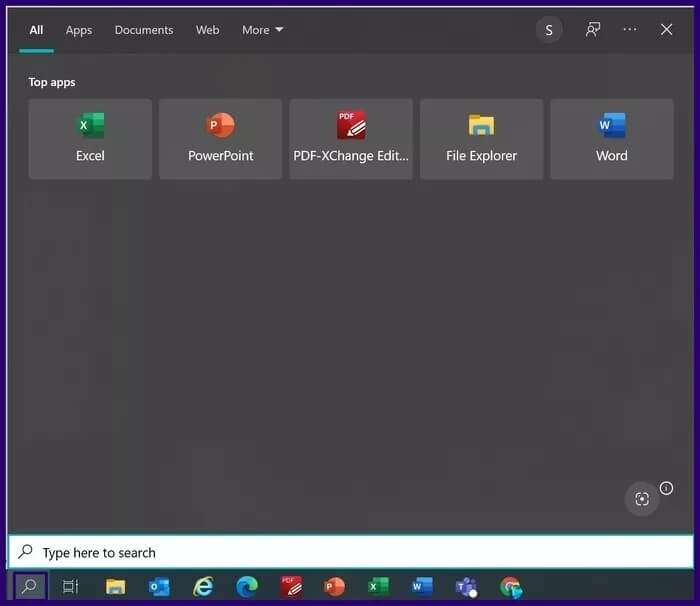Open PowerPoint from the taskbar
This screenshot has width=700, height=606.
(x=334, y=586)
